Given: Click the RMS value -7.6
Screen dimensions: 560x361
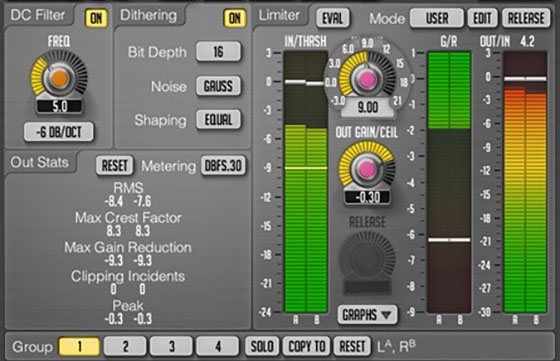Looking at the screenshot, I should click(x=142, y=201).
